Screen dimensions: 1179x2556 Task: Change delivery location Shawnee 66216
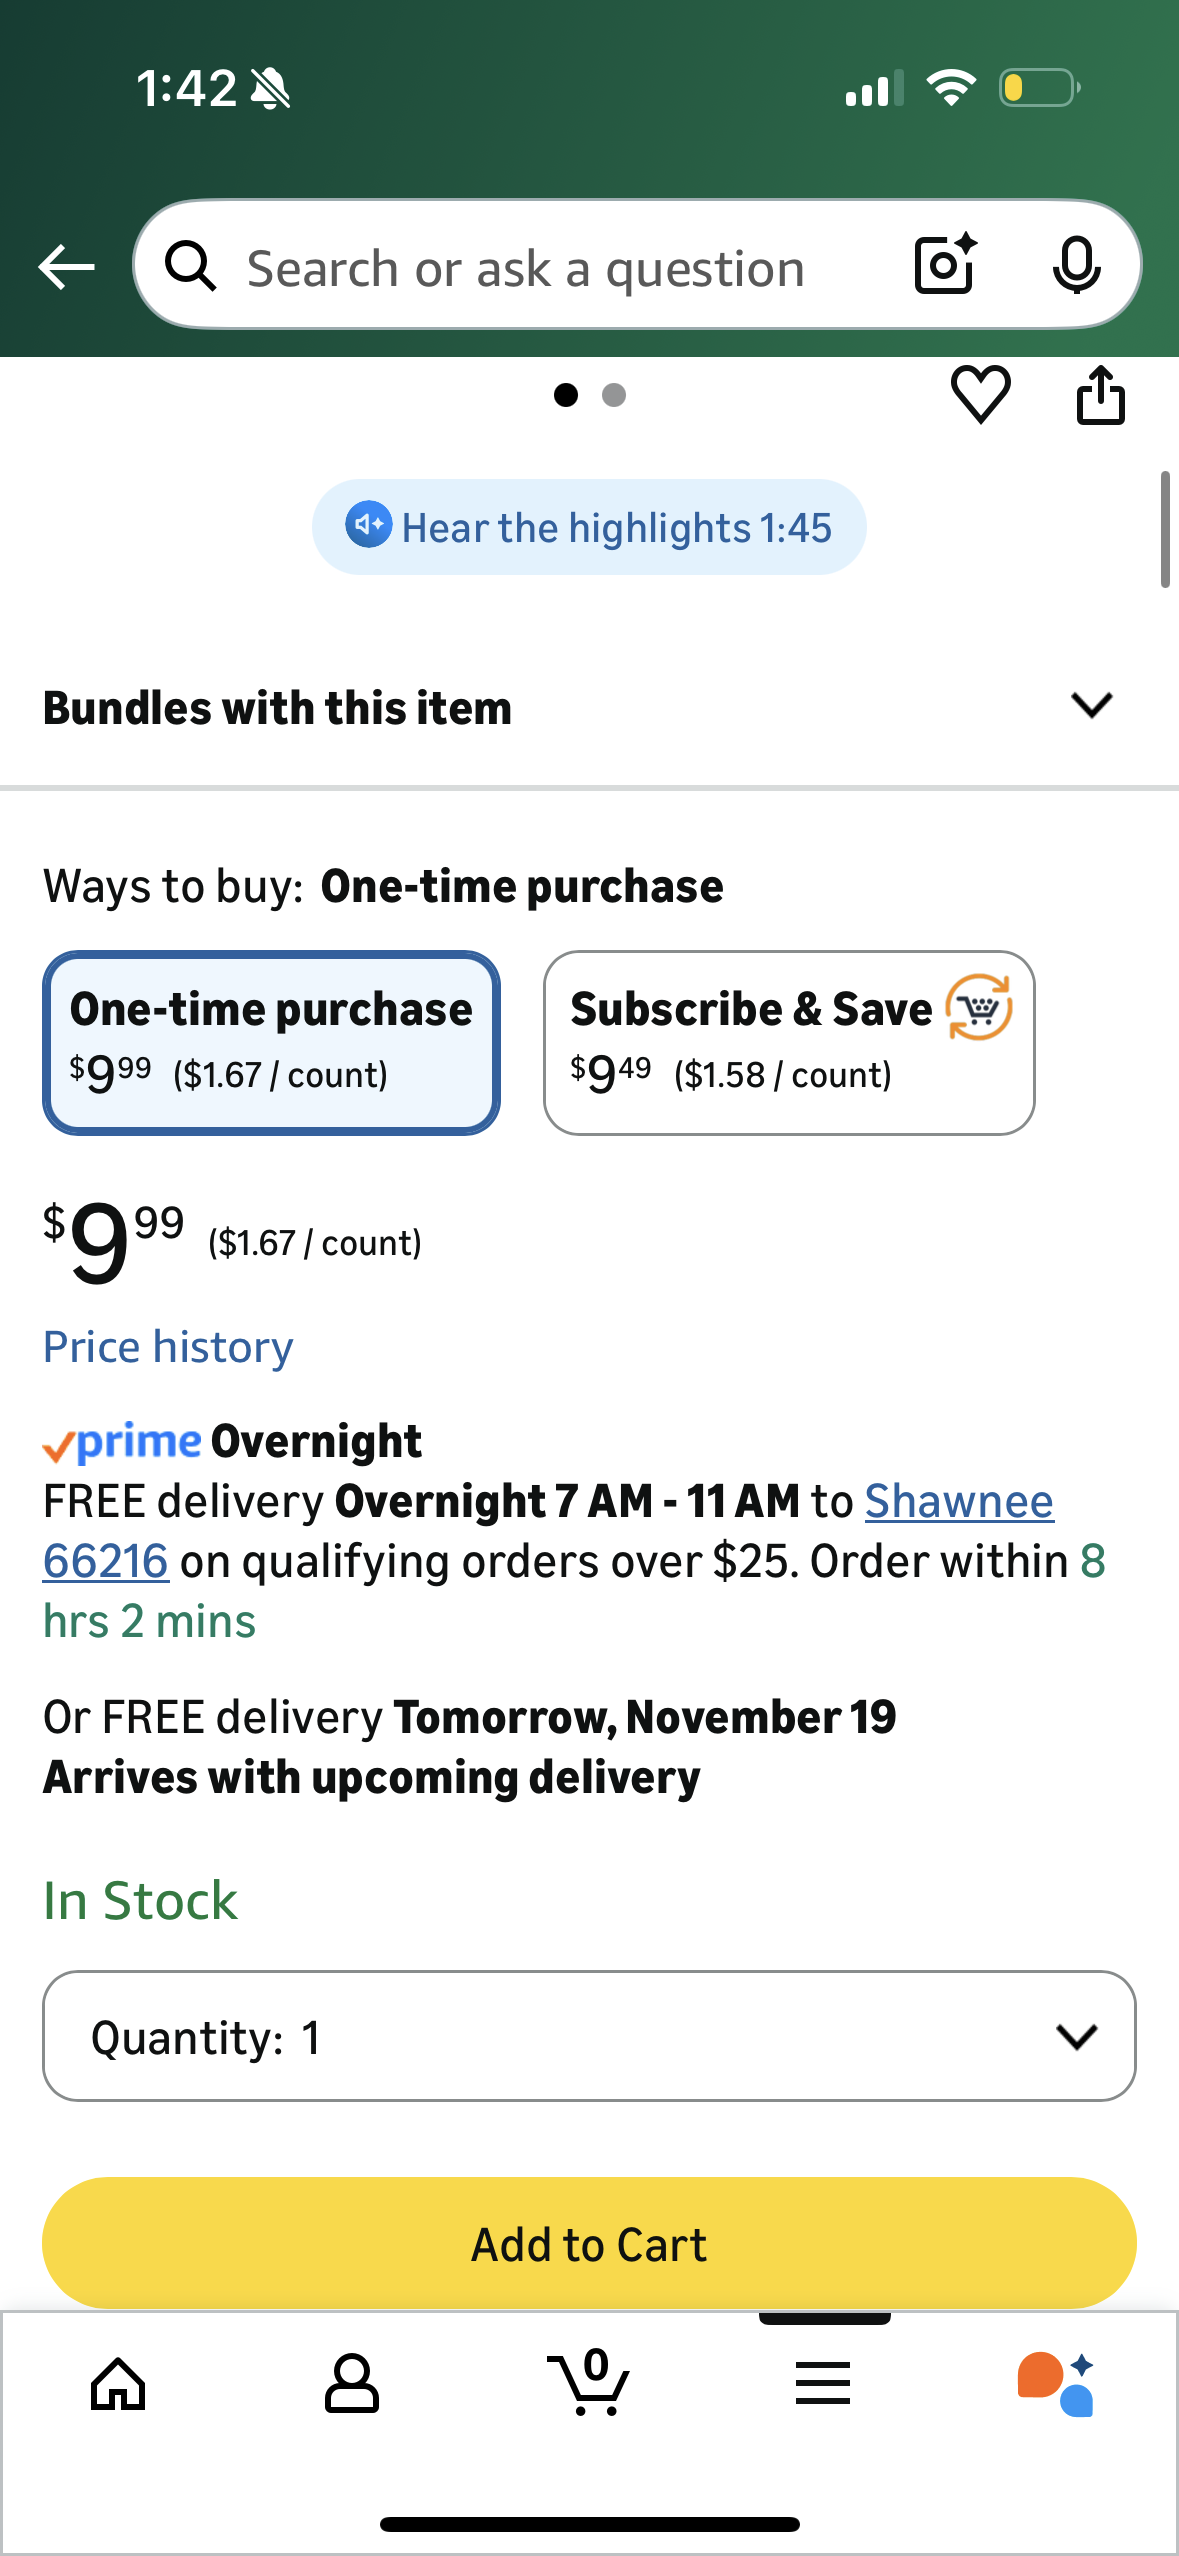tap(958, 1502)
